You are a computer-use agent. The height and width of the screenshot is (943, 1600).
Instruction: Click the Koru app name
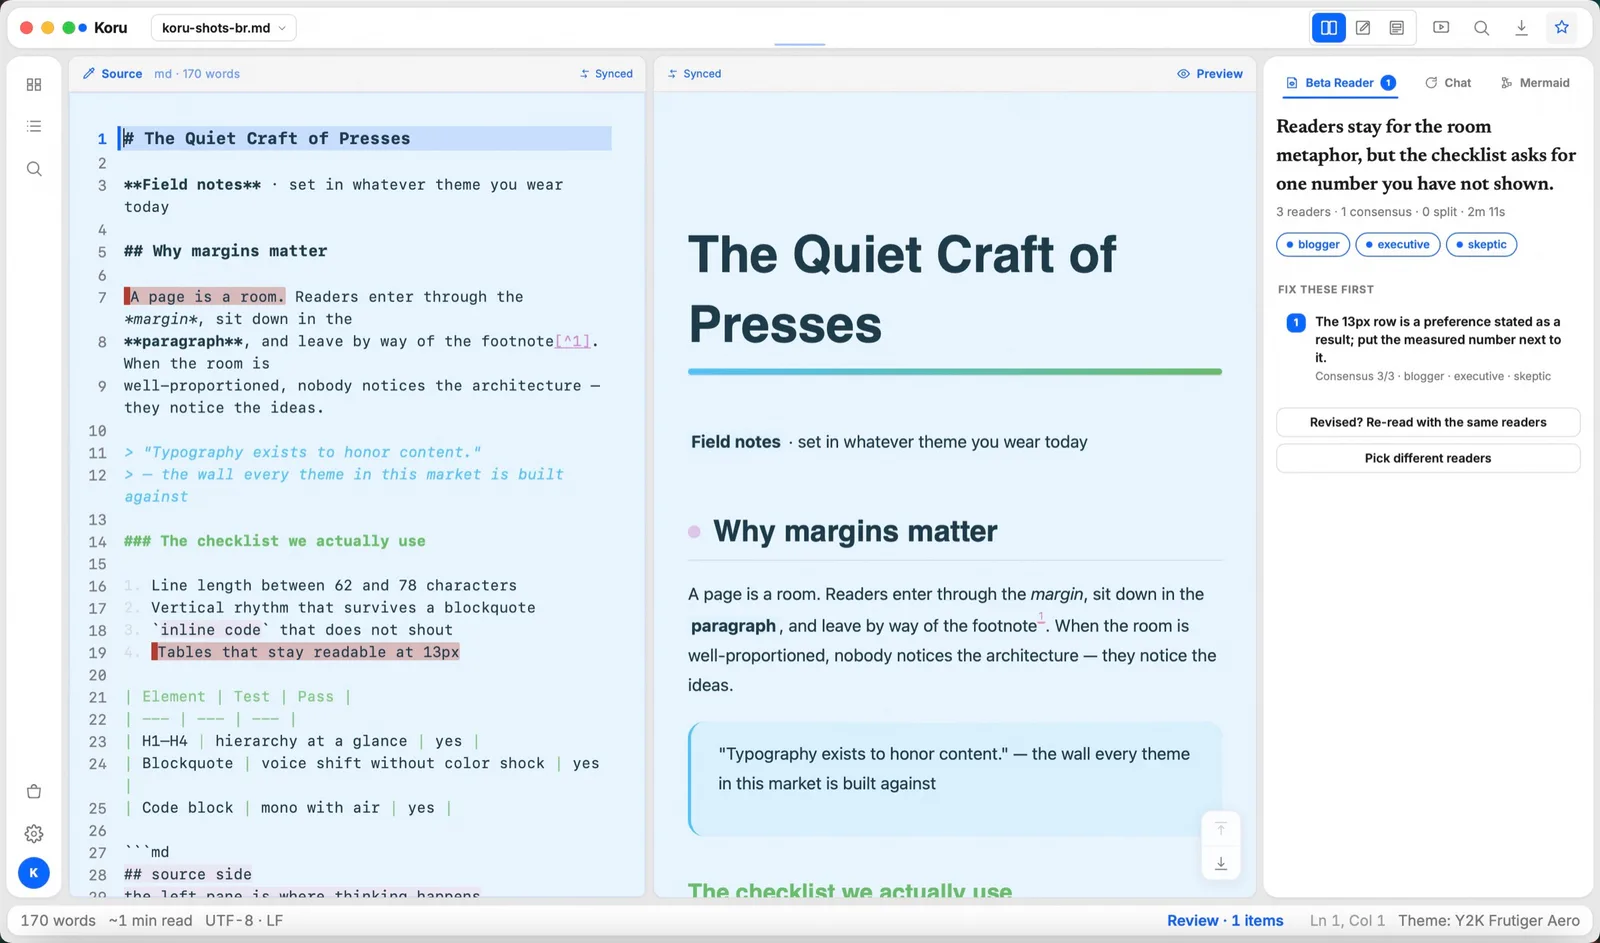click(111, 28)
